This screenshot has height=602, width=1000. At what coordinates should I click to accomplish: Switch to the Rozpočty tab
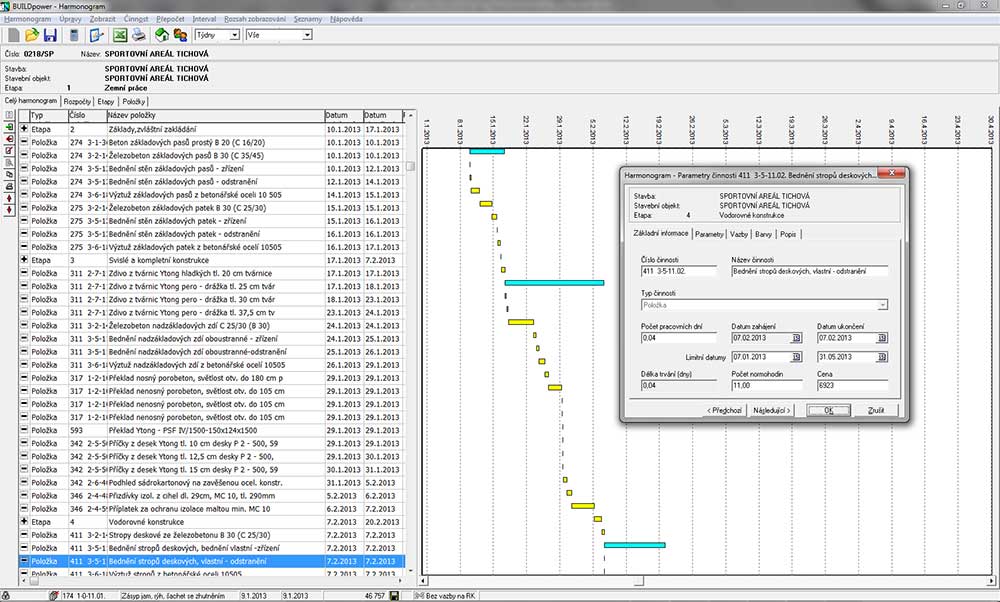[78, 101]
